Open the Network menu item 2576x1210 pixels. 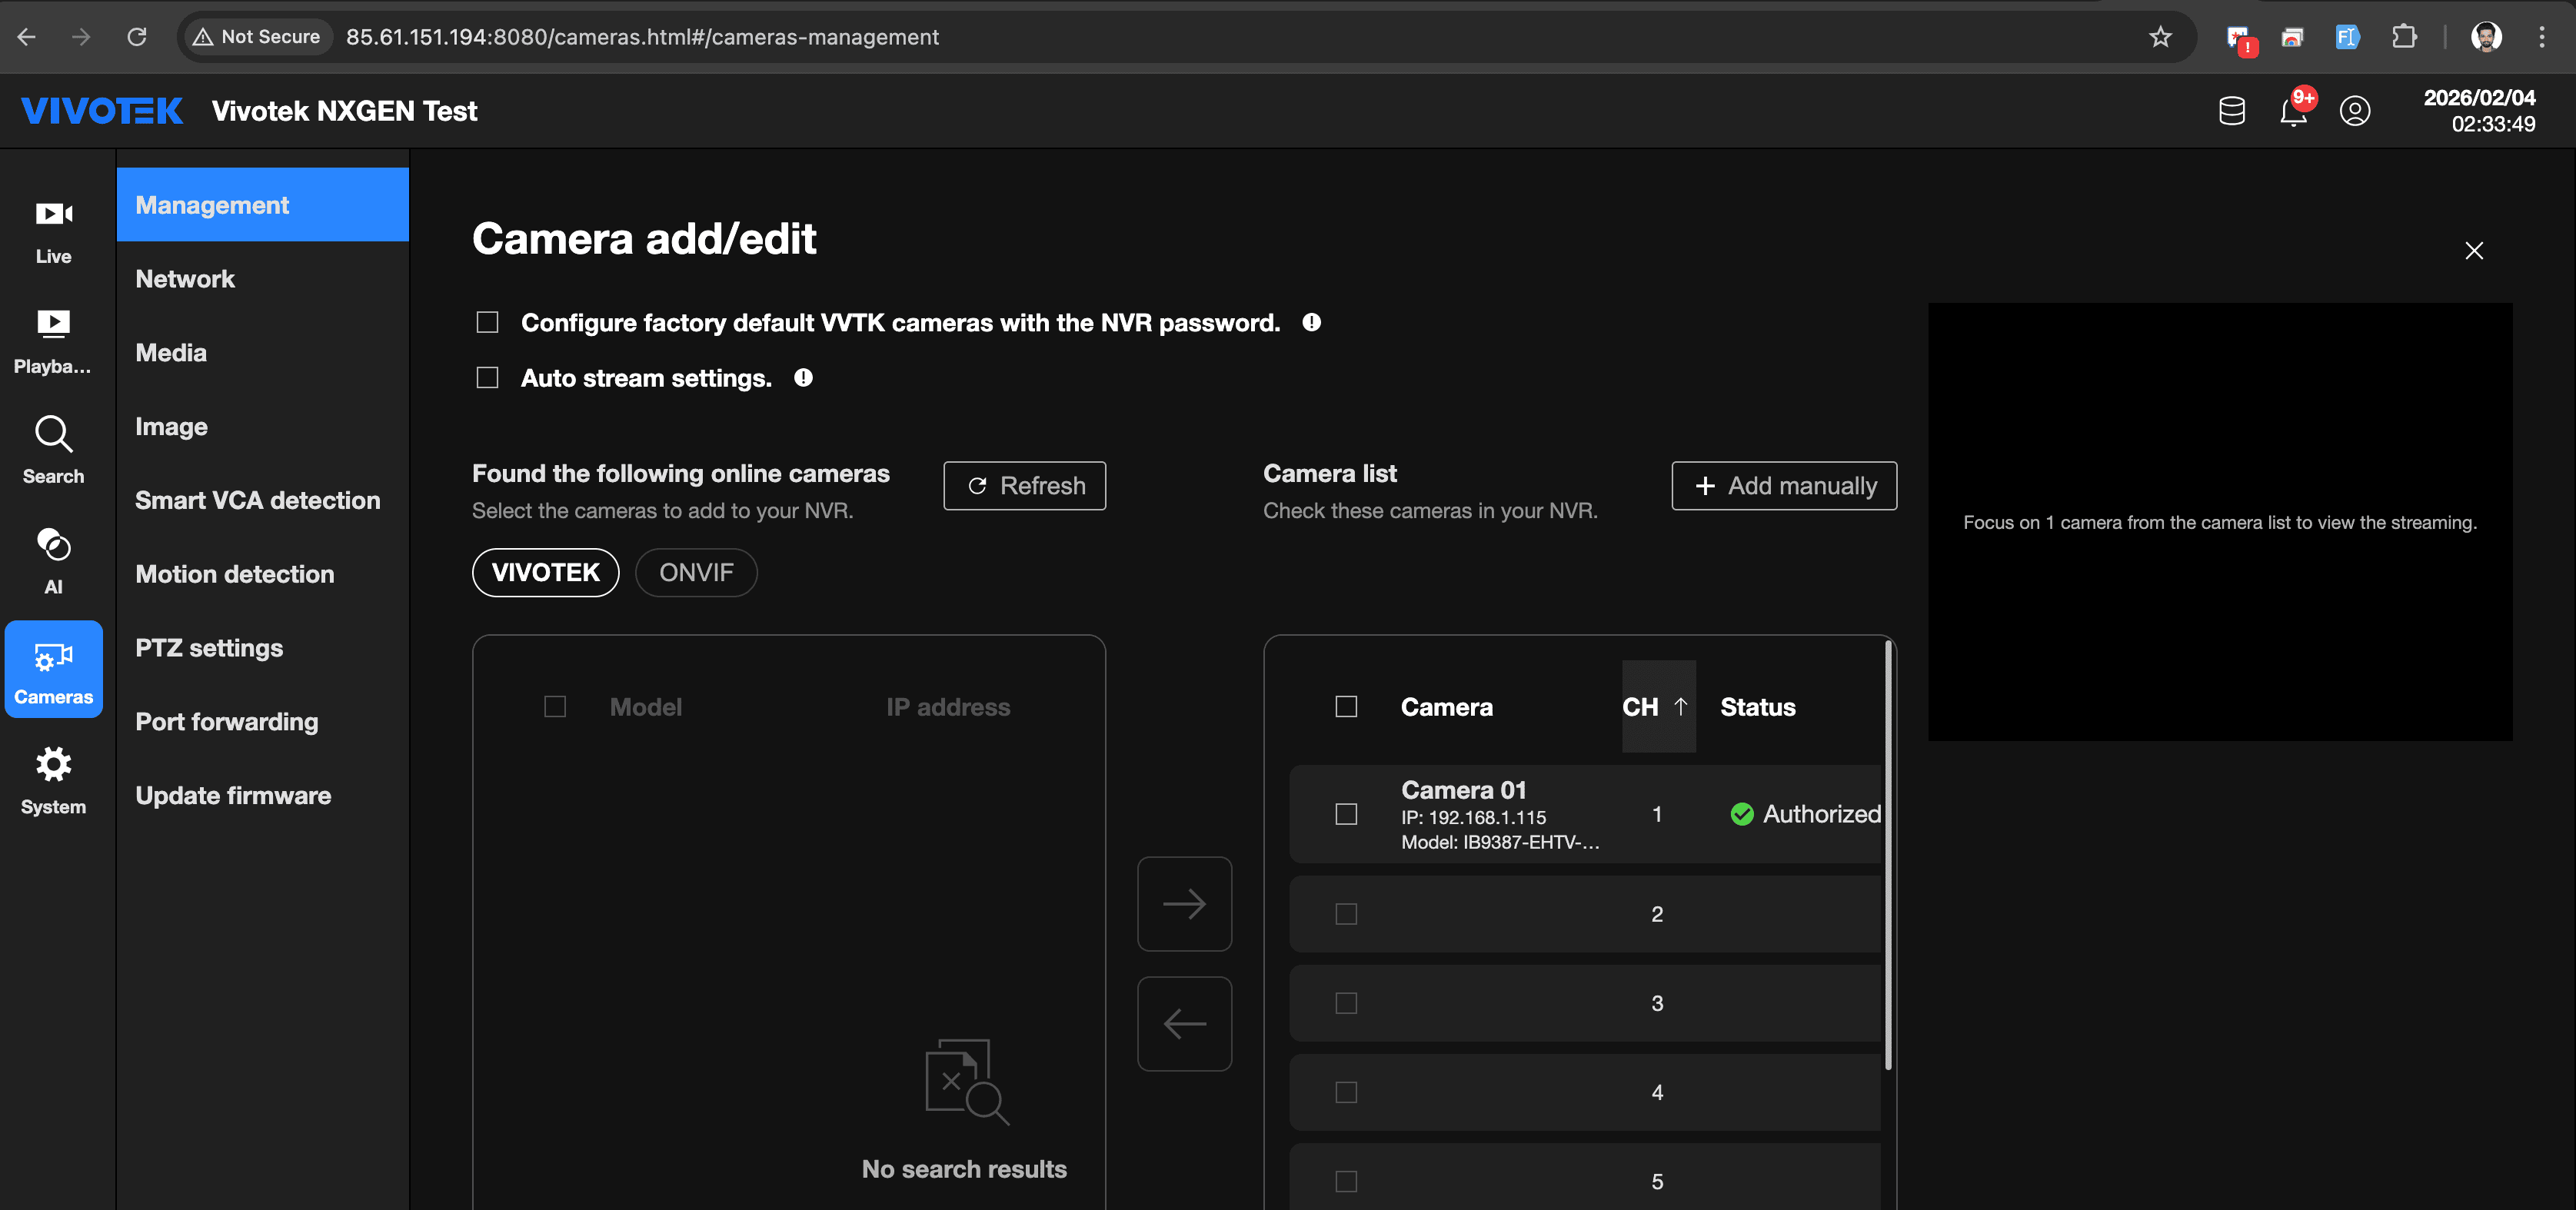pos(185,279)
